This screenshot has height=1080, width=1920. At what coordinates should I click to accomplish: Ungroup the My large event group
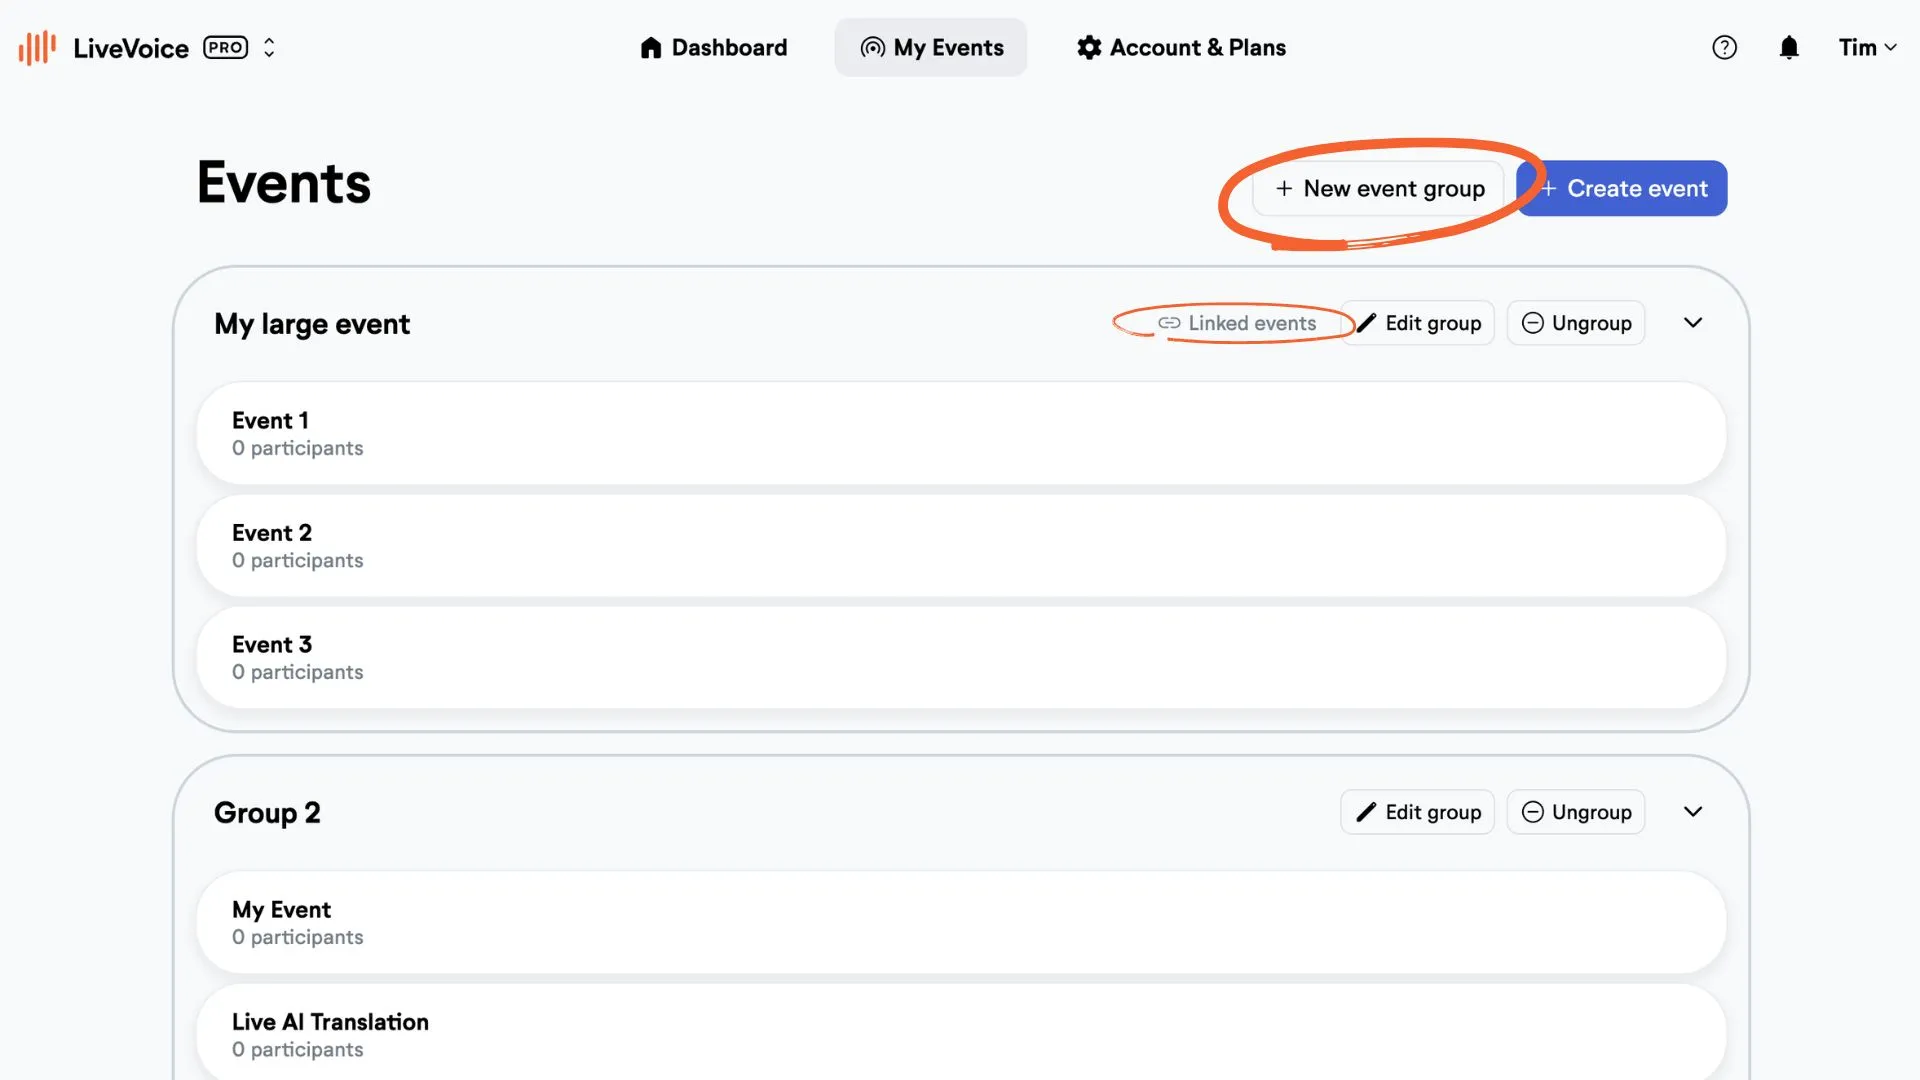coord(1576,323)
